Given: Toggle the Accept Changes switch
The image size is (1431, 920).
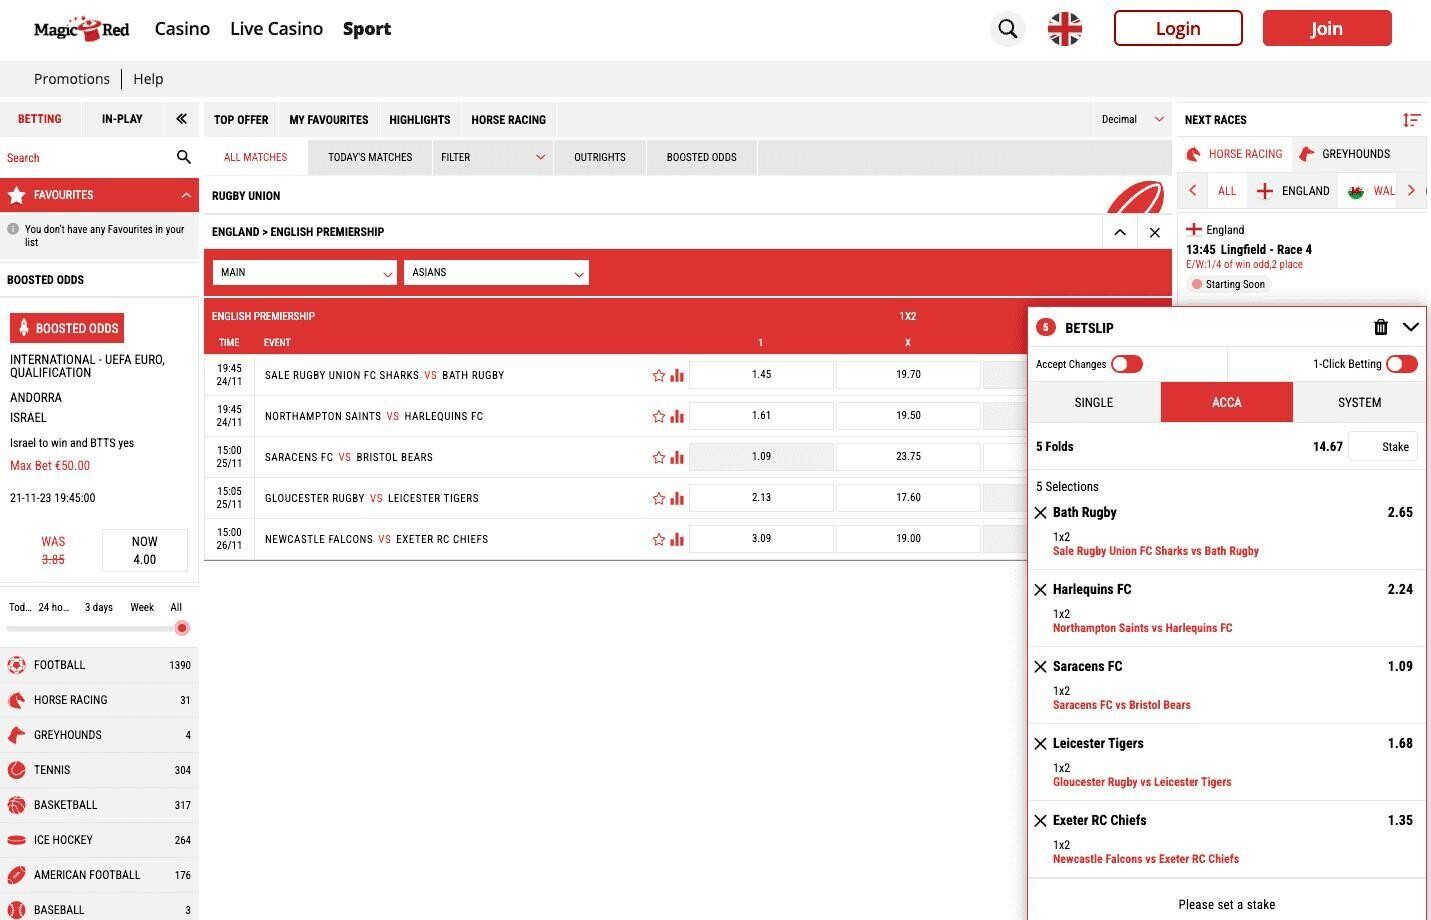Looking at the screenshot, I should tap(1127, 364).
